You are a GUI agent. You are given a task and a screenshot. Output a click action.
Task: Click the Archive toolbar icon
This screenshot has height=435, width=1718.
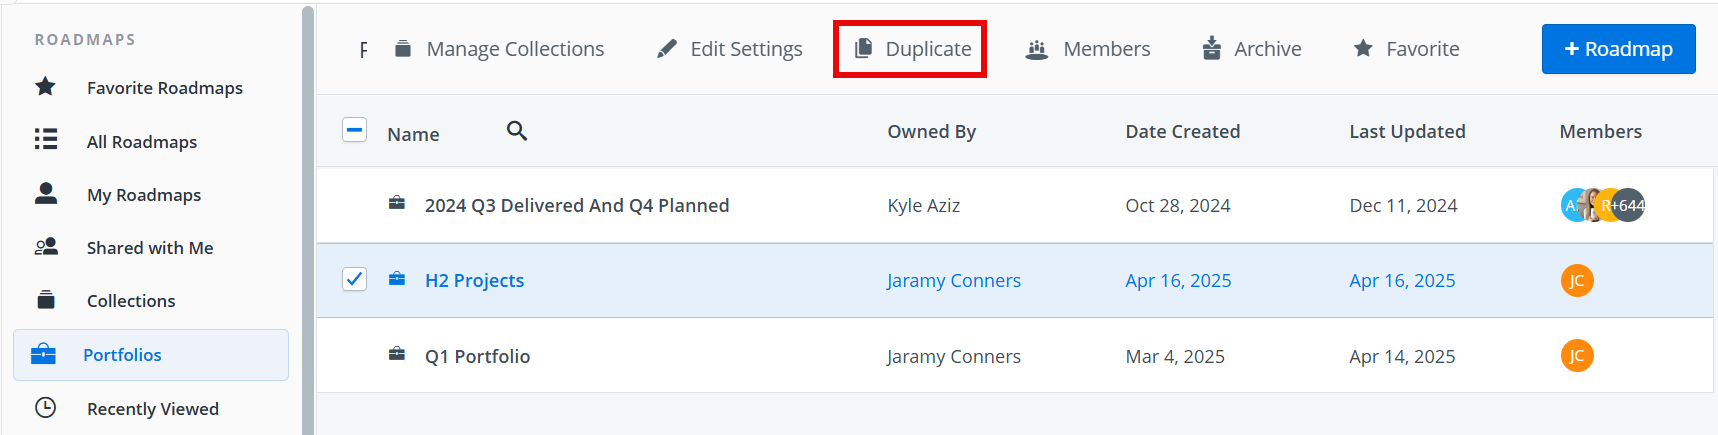pos(1211,48)
